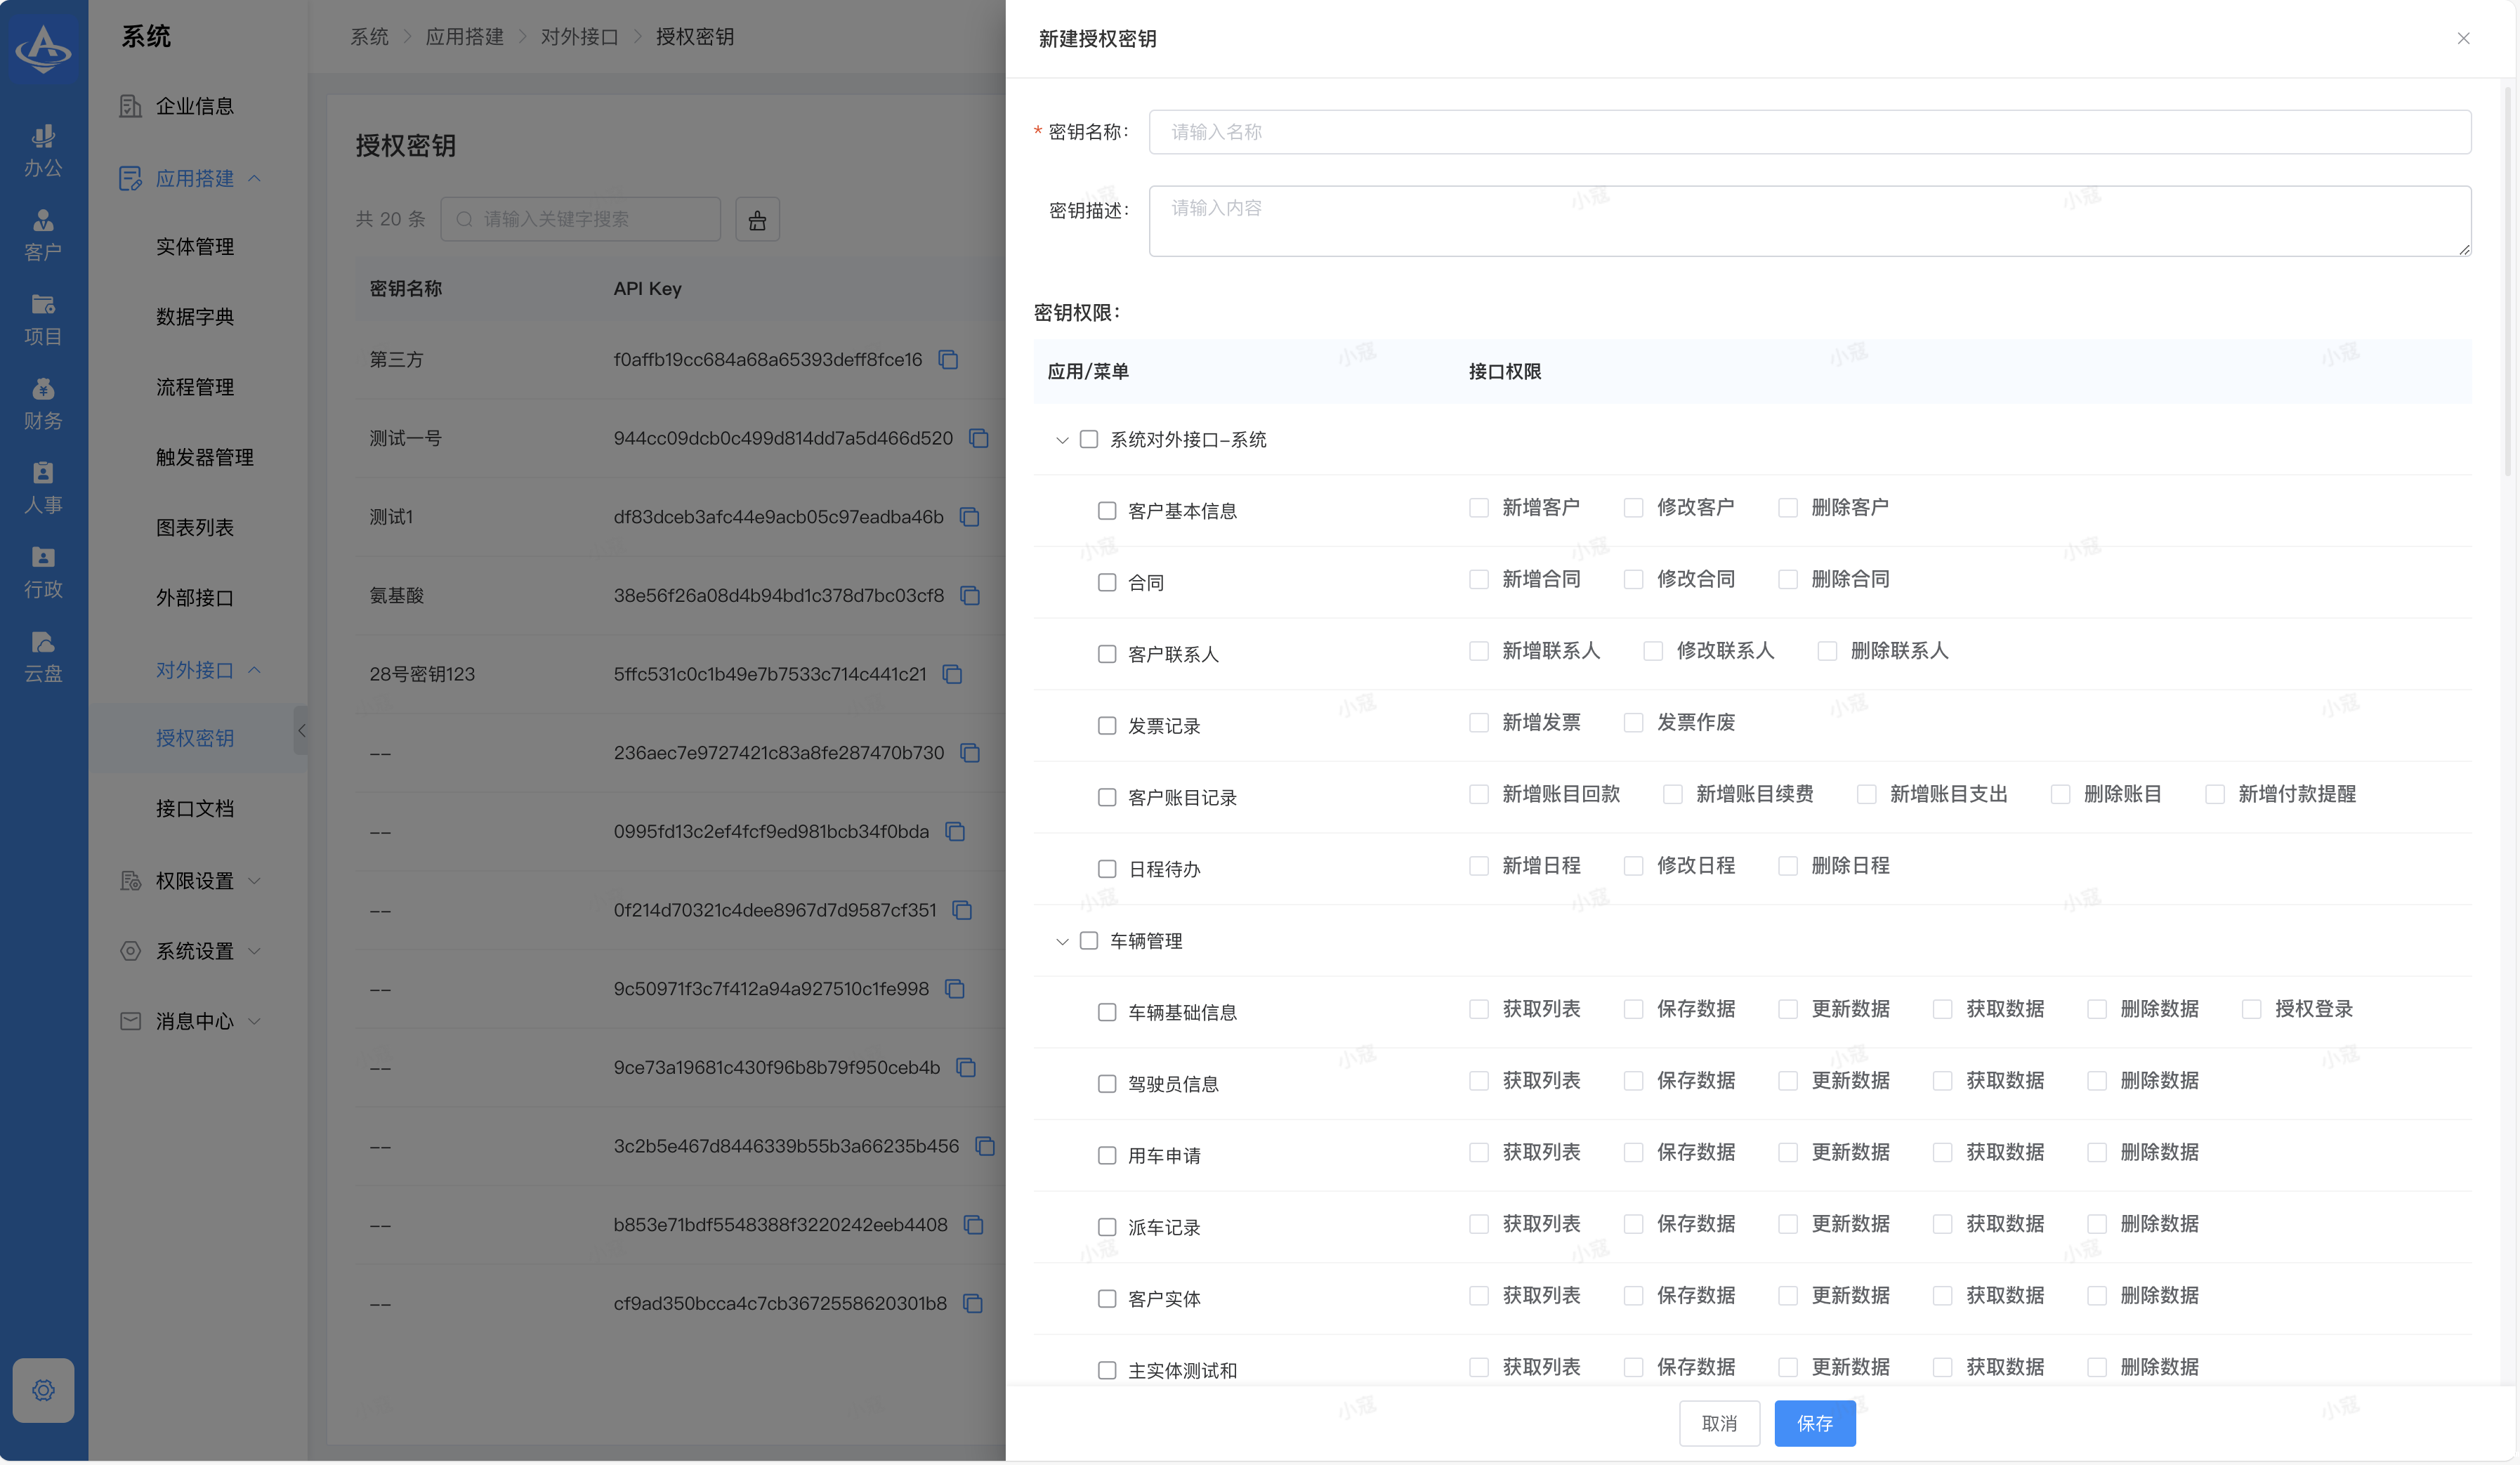Collapse the 系统对外接口-系统 tree group
This screenshot has width=2520, height=1465.
click(x=1062, y=440)
